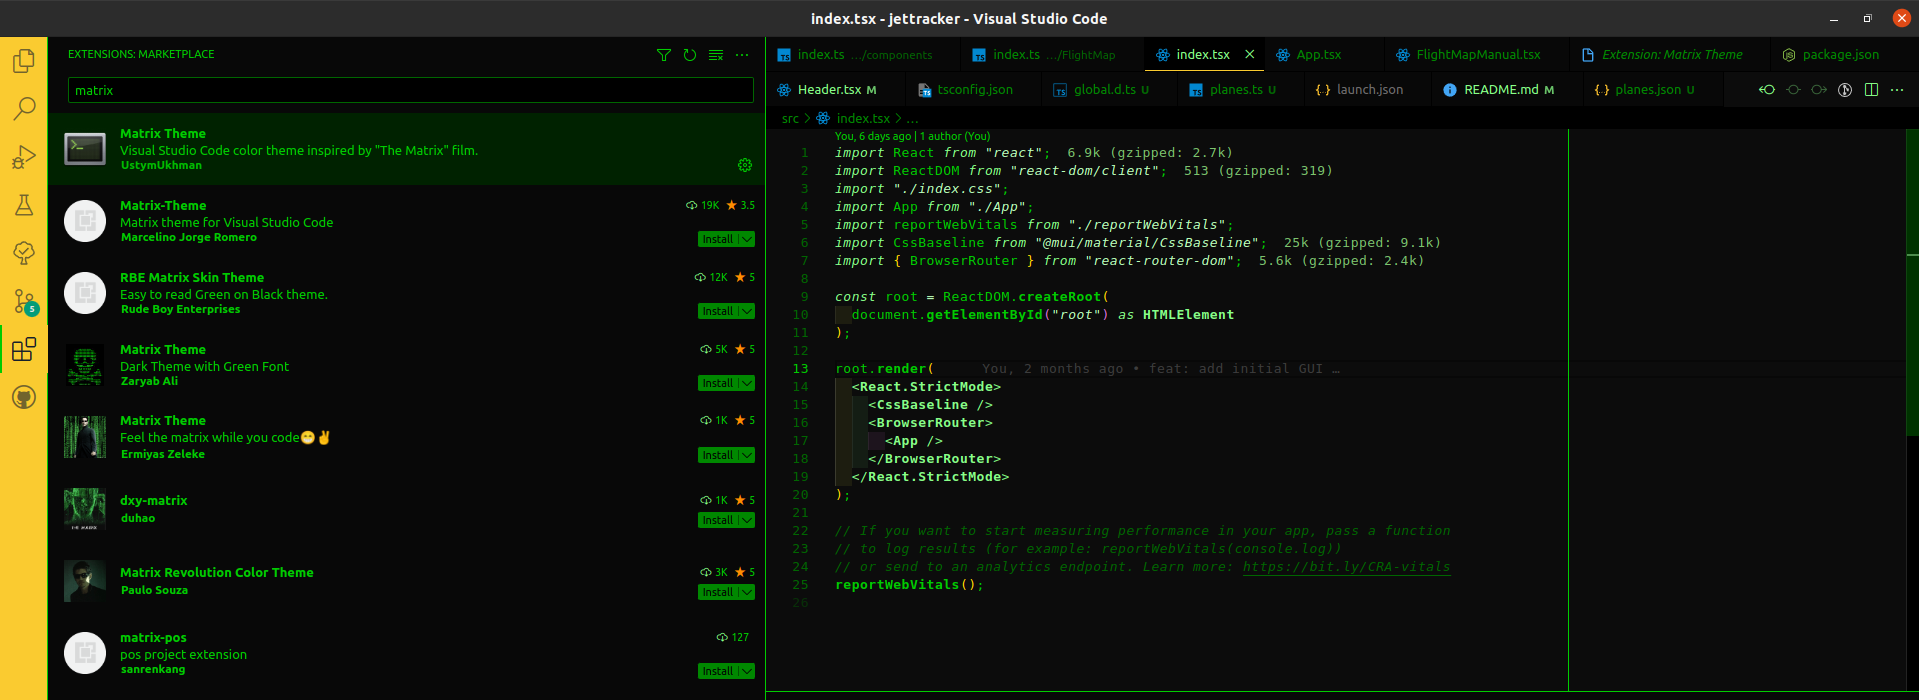
Task: Switch to README.md tab
Action: point(1508,90)
